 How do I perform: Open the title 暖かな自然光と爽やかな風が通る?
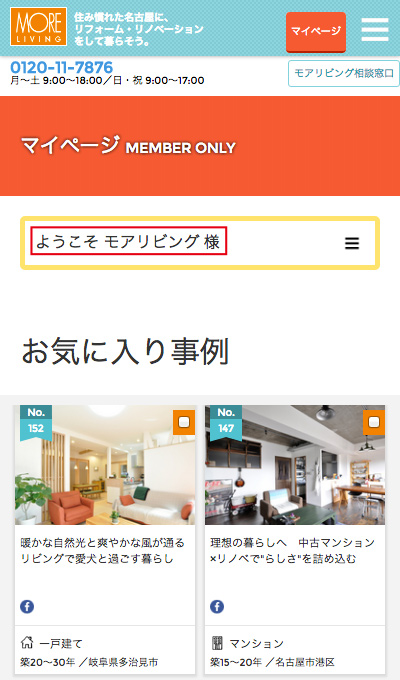pos(102,543)
